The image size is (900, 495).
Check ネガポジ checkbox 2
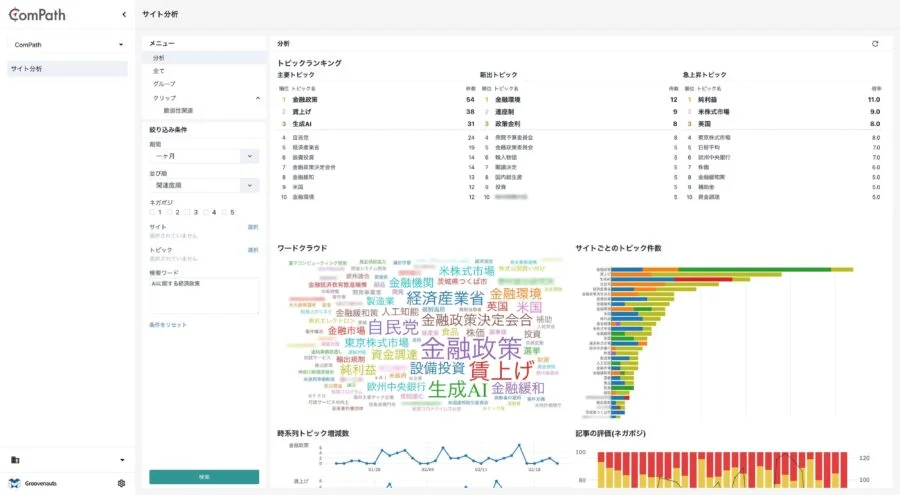pos(170,212)
